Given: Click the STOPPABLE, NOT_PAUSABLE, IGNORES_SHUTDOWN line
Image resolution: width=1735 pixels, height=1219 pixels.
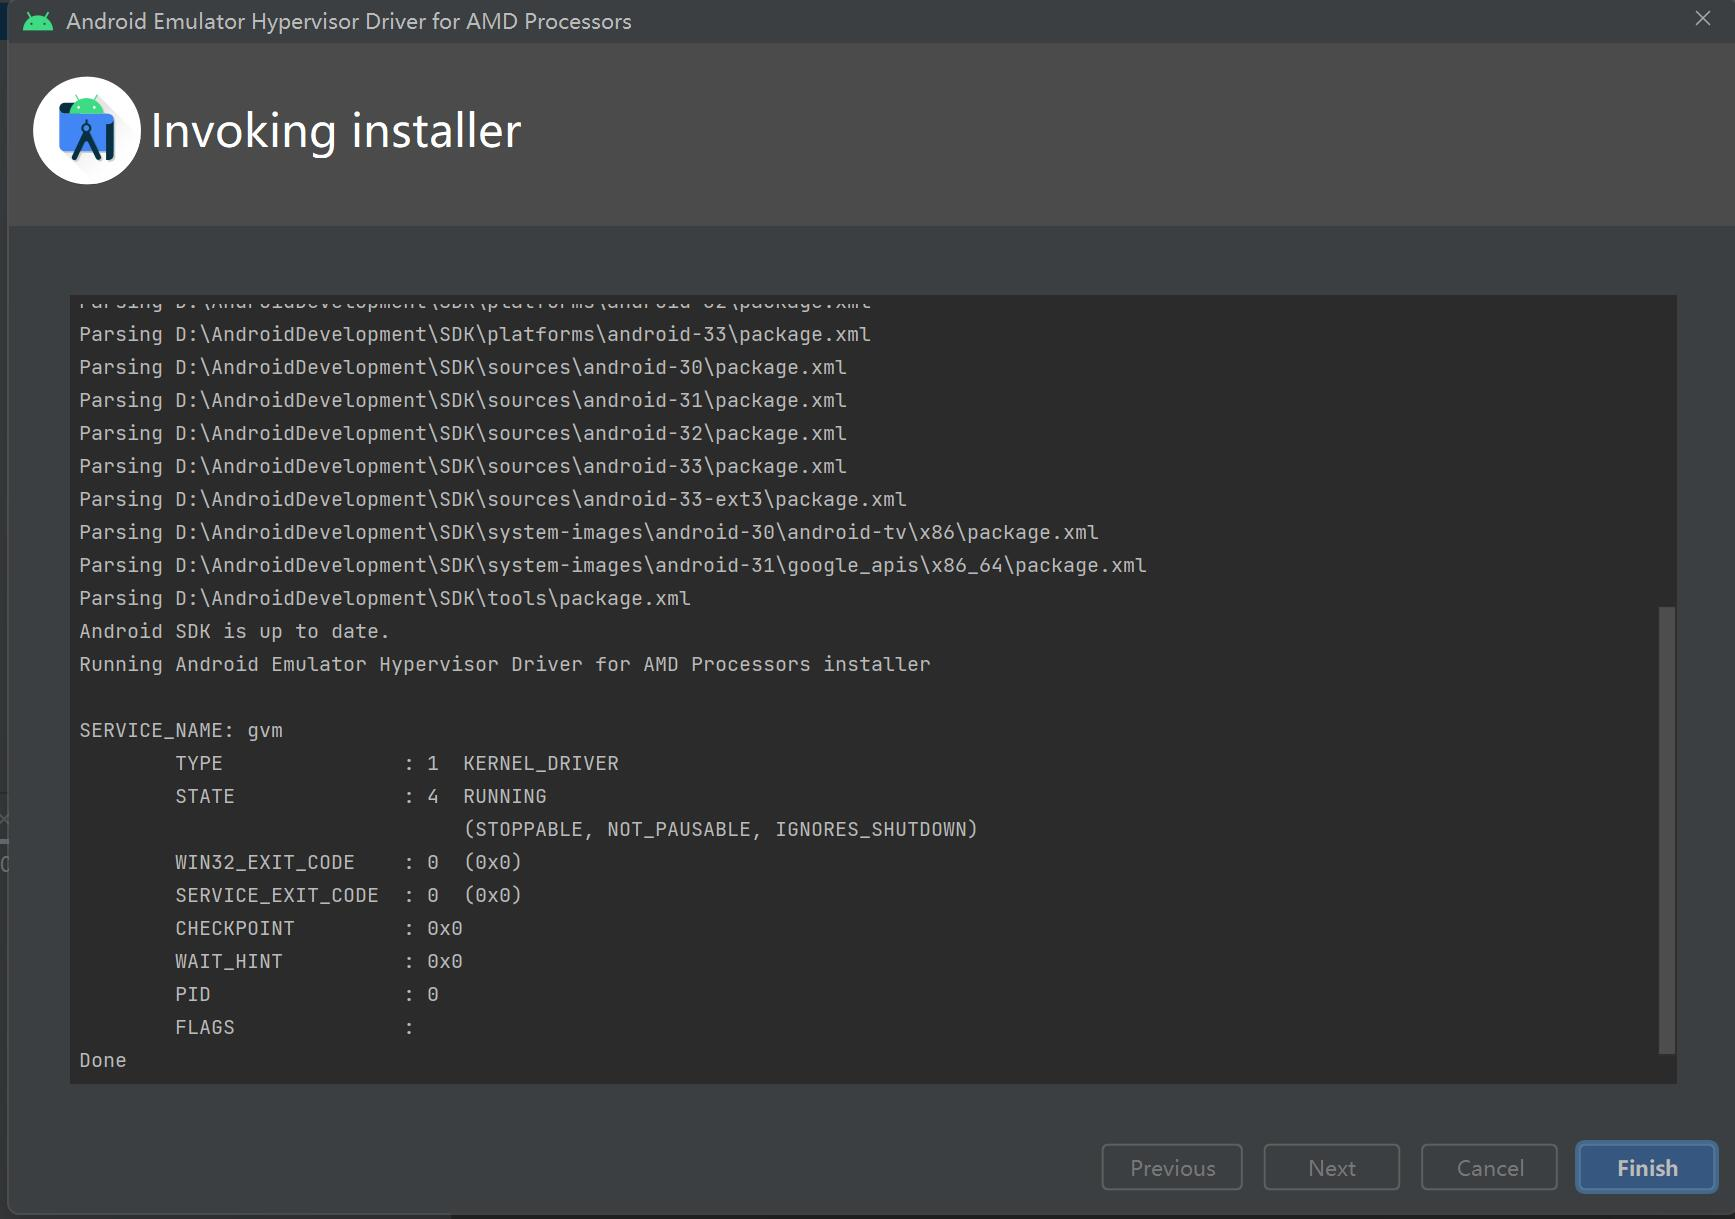Looking at the screenshot, I should [720, 829].
